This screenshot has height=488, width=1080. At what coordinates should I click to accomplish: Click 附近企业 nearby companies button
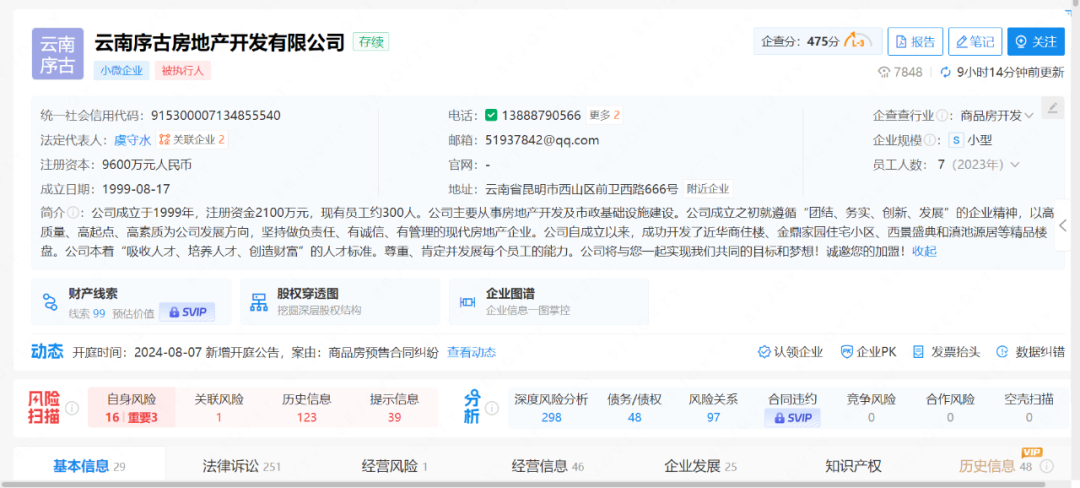tap(707, 189)
